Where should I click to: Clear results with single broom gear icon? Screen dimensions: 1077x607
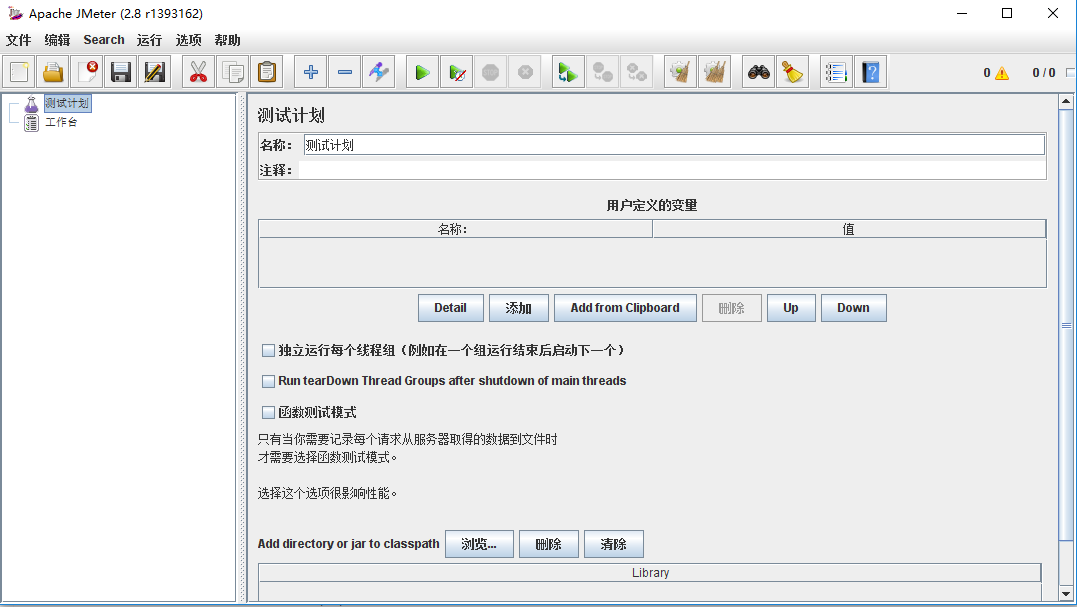coord(680,72)
